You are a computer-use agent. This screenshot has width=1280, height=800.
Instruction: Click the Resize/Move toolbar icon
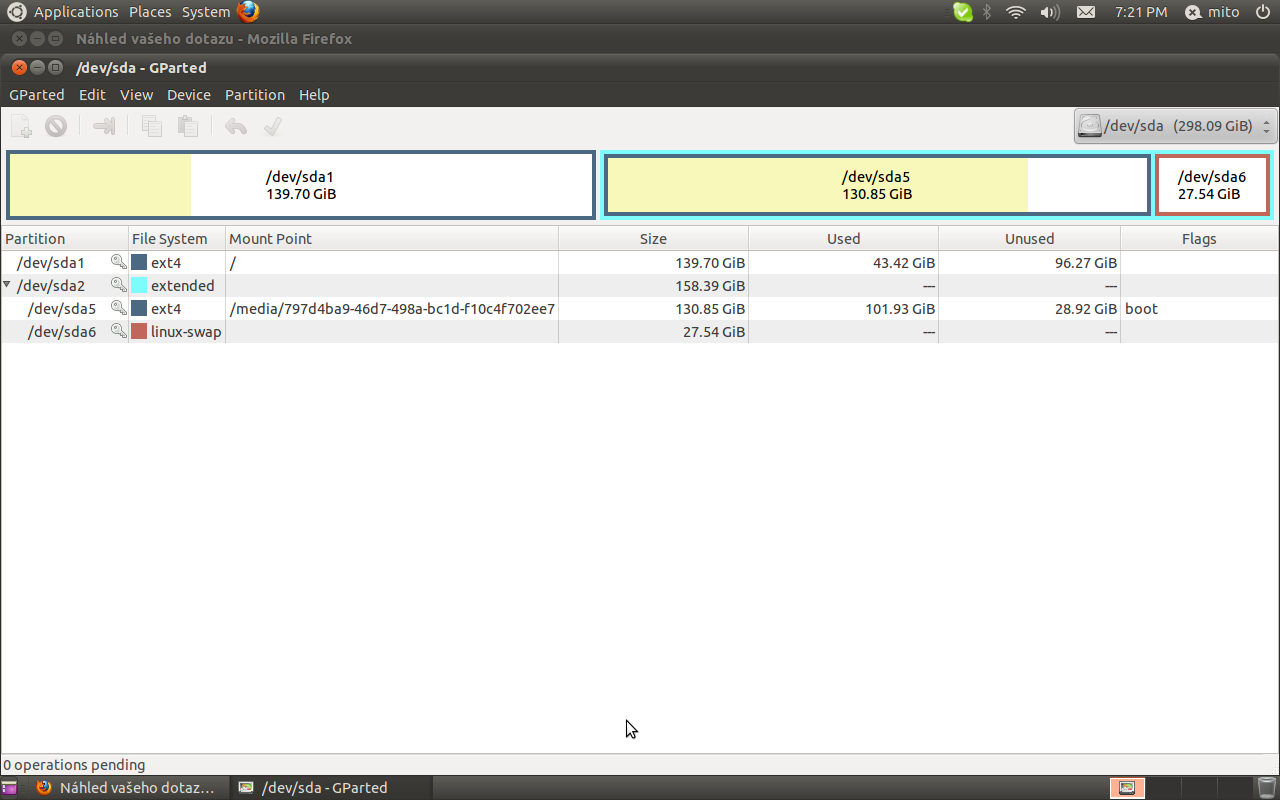[x=104, y=126]
